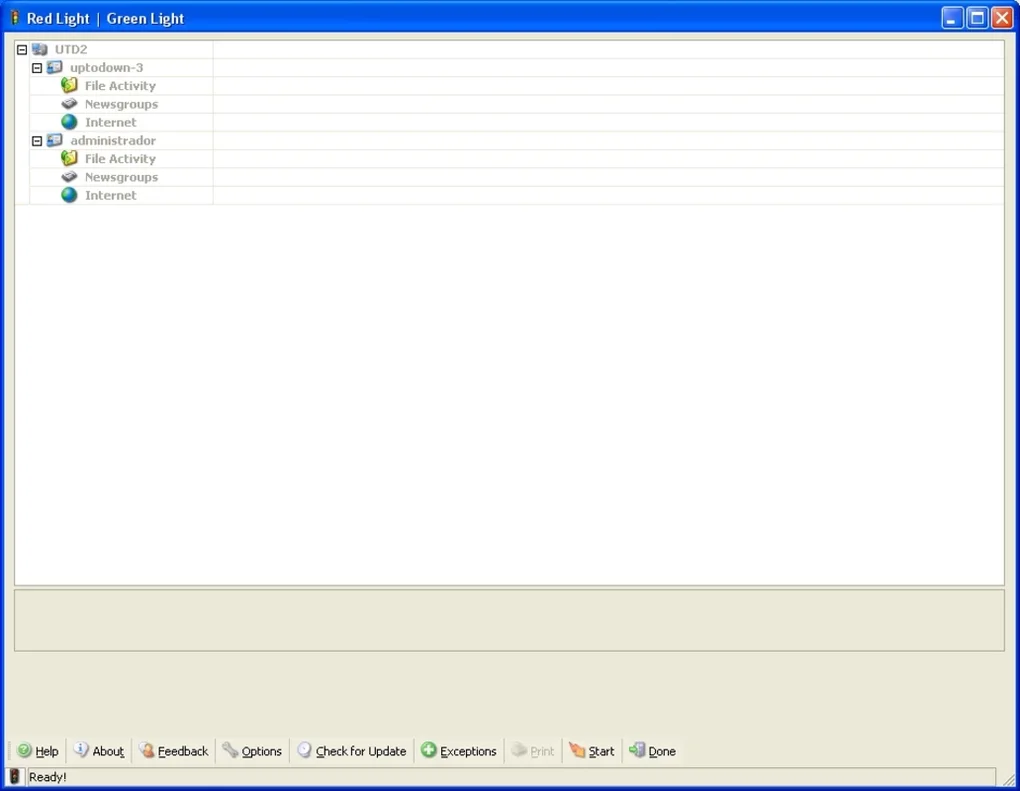
Task: Click Newsgroups icon under administrador
Action: coord(69,177)
